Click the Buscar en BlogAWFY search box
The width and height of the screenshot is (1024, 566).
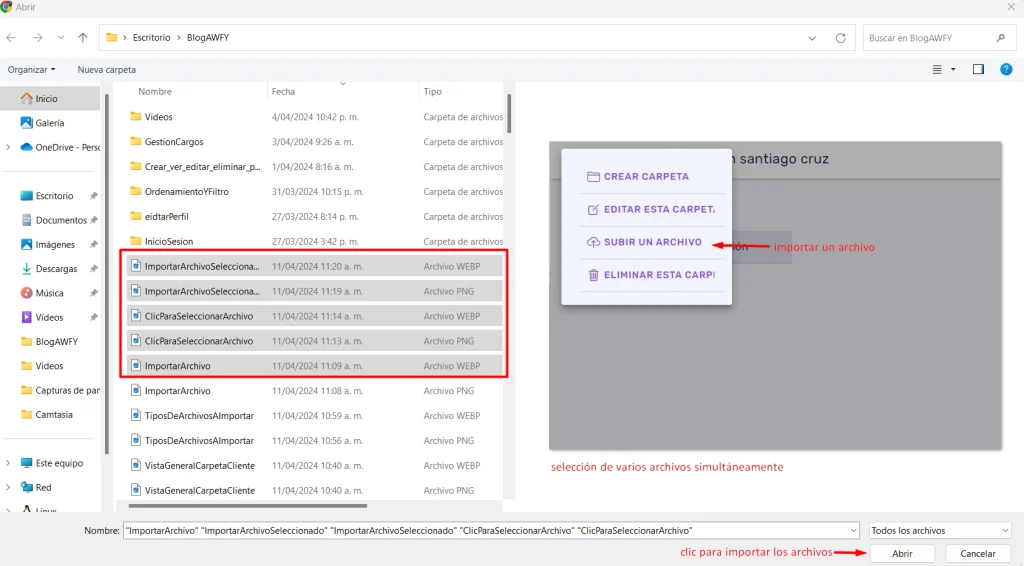(x=939, y=38)
